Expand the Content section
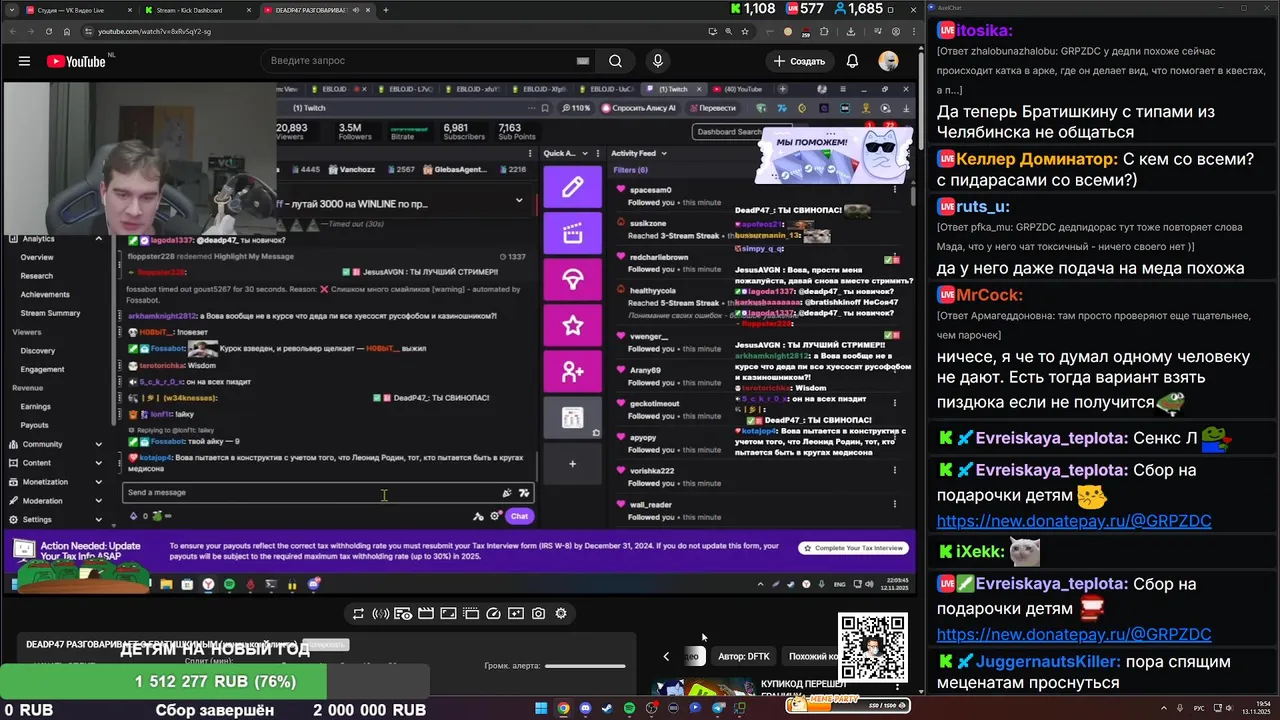 tap(98, 463)
